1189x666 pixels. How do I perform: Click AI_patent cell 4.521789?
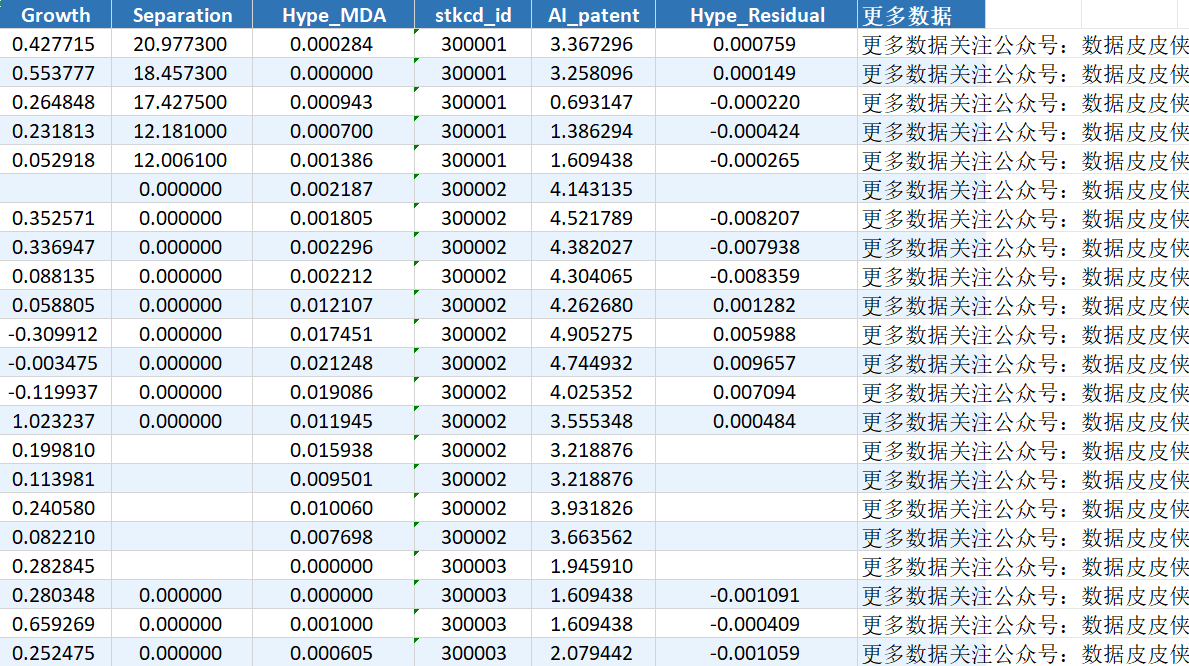(x=593, y=218)
